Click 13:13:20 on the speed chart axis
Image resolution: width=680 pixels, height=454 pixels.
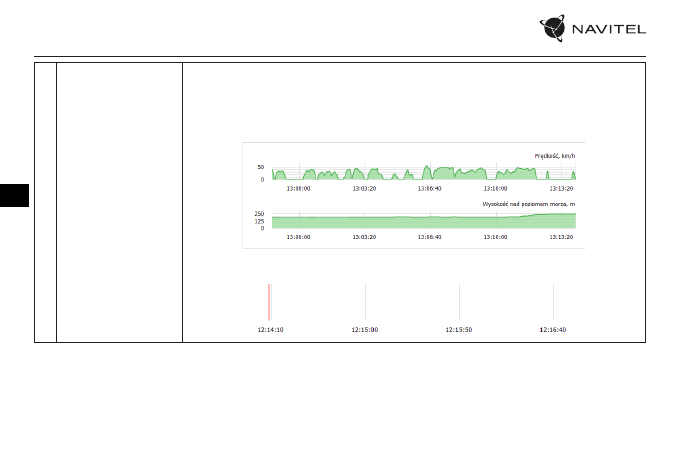(x=563, y=187)
